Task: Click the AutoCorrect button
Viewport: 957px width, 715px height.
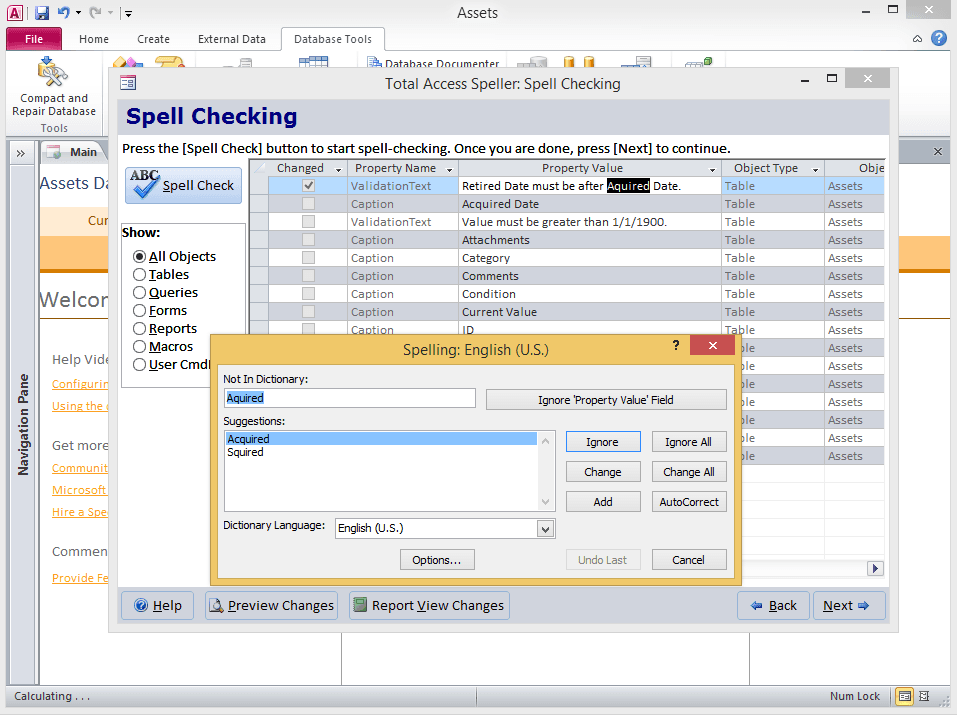Action: point(689,502)
